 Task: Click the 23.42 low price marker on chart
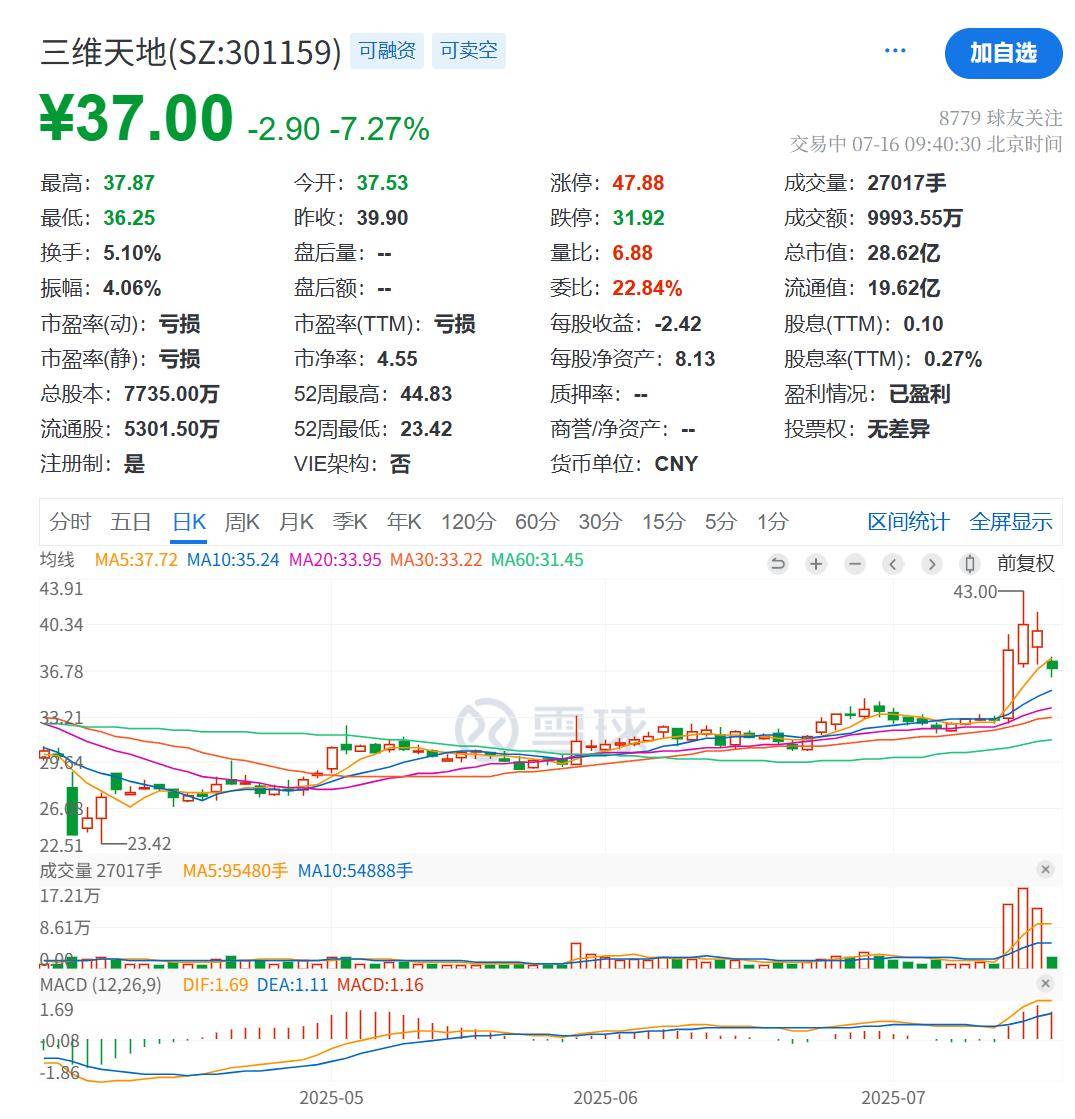coord(149,844)
